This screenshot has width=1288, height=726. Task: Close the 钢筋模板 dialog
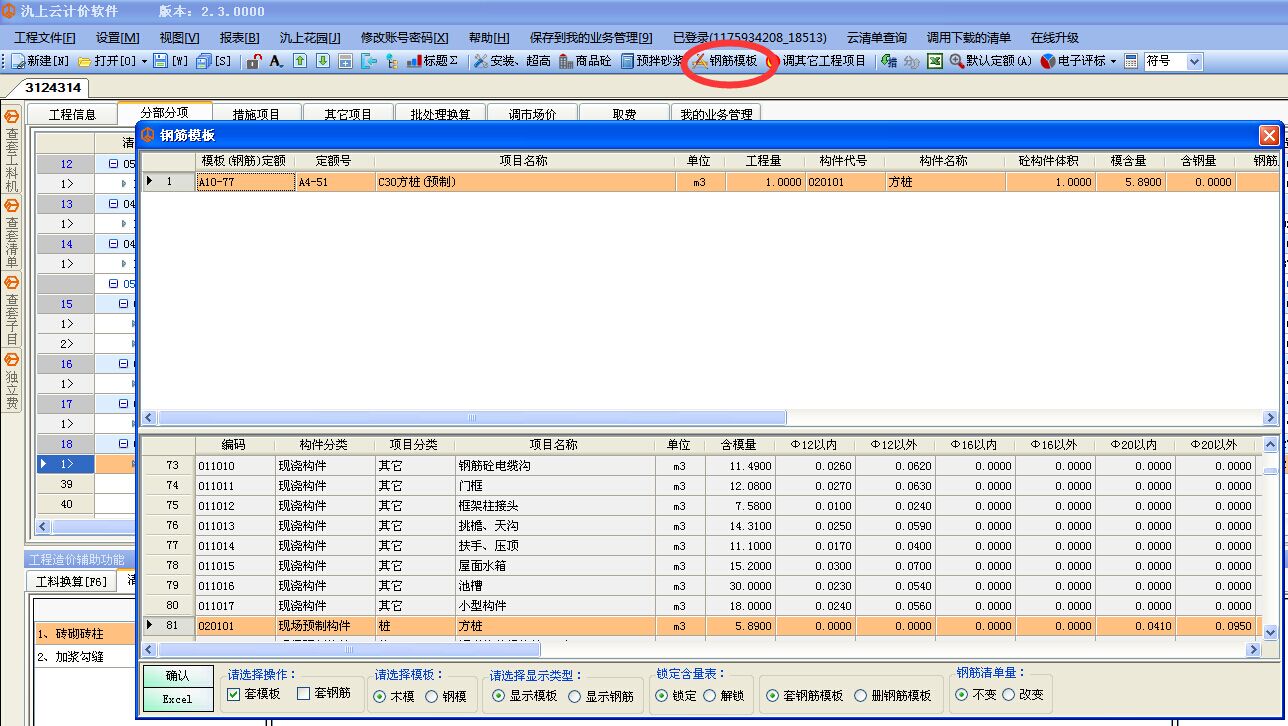[1269, 135]
